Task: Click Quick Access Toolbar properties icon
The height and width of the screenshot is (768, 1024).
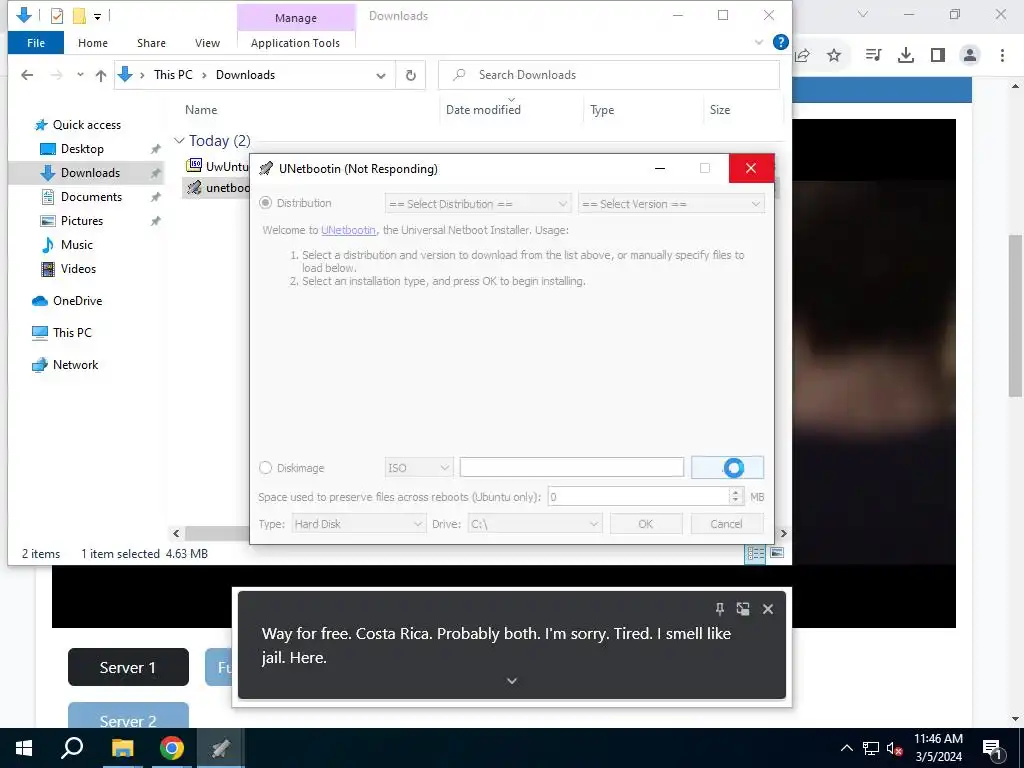Action: pyautogui.click(x=57, y=16)
